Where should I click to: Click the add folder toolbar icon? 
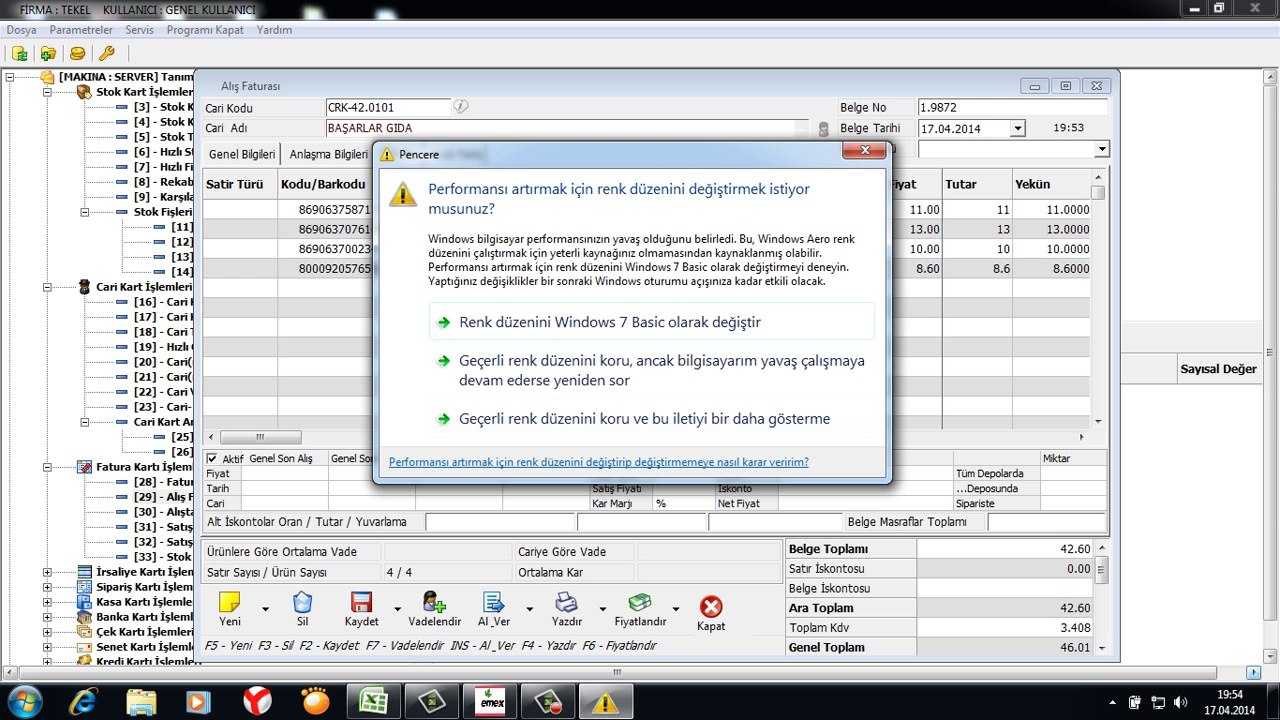click(x=48, y=53)
